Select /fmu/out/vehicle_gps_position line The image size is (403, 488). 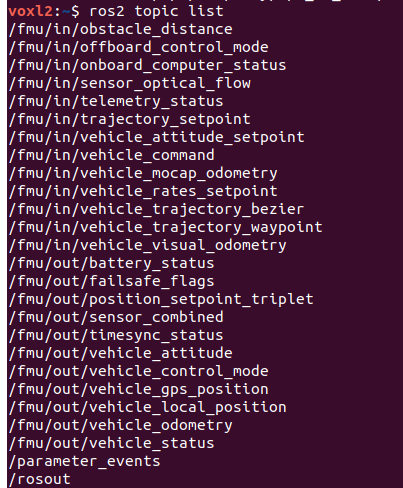pyautogui.click(x=139, y=389)
